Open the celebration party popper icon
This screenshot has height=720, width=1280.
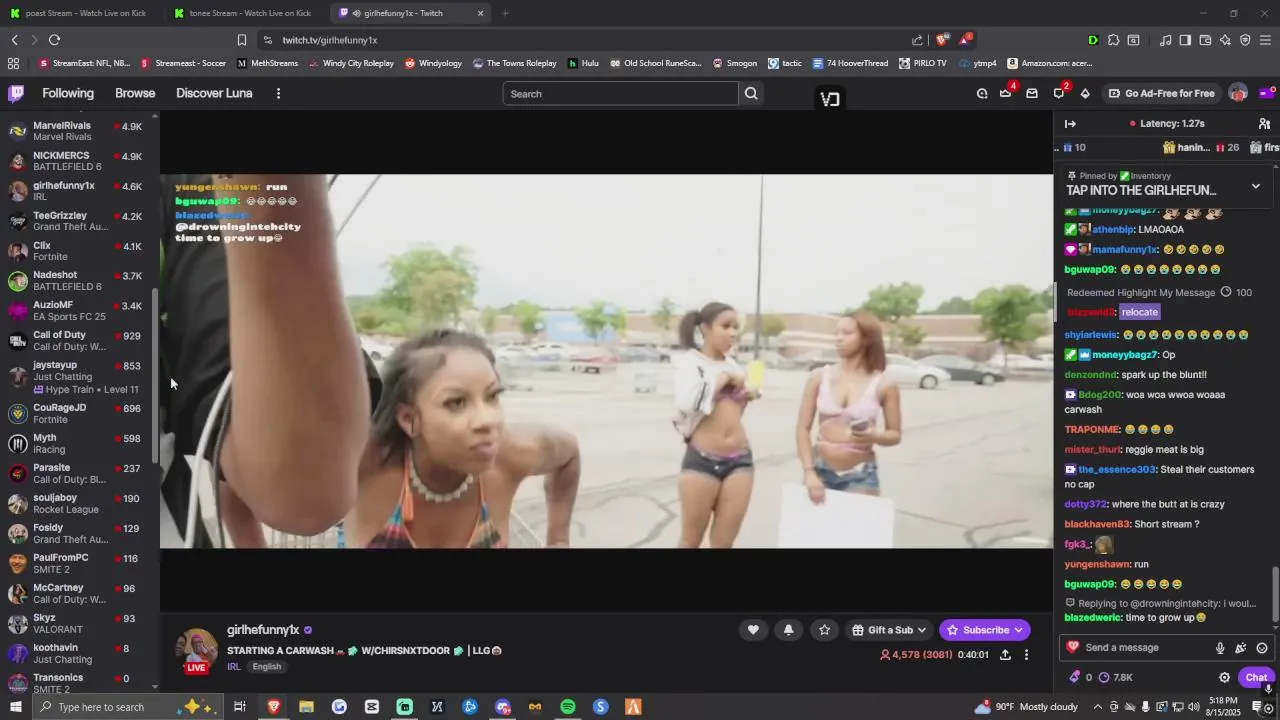pyautogui.click(x=1241, y=648)
